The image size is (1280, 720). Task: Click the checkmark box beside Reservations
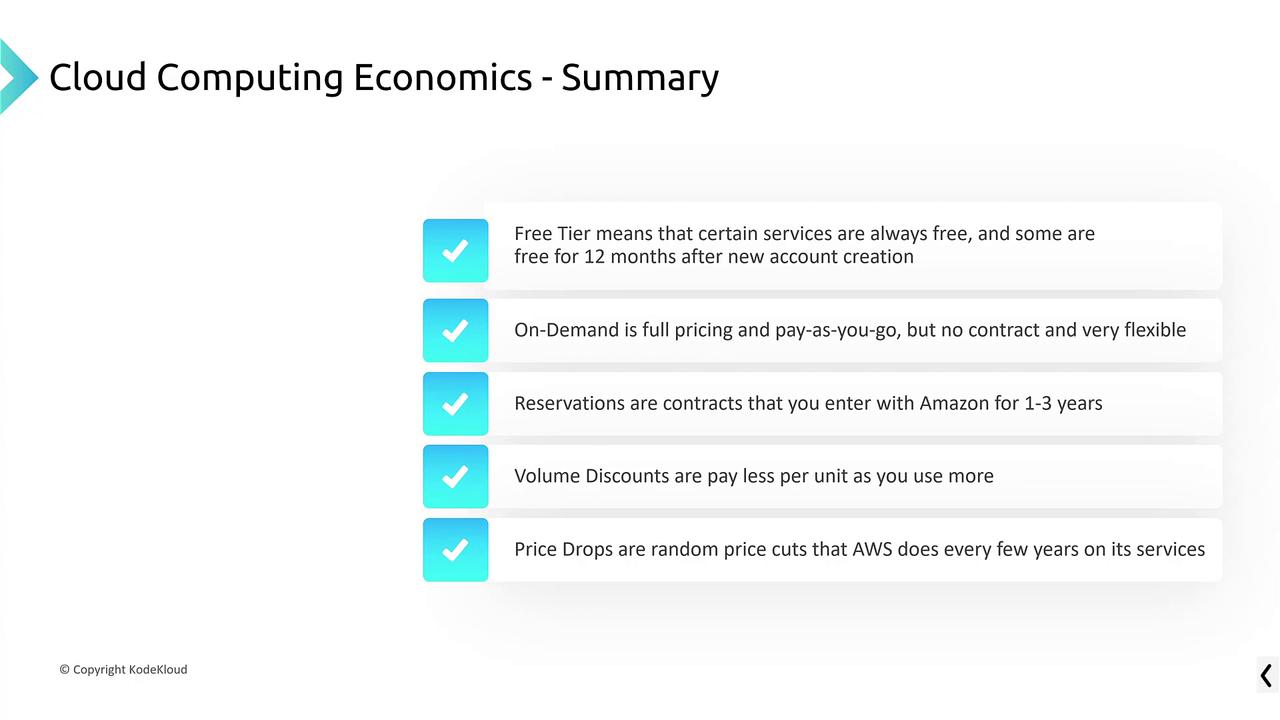[455, 404]
